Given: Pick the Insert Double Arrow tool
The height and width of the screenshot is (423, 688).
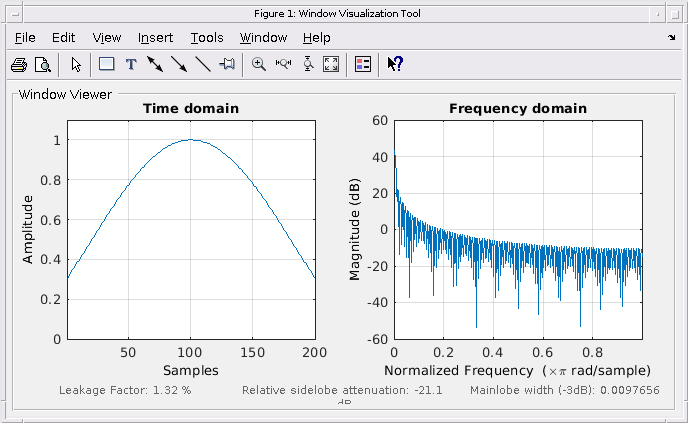Looking at the screenshot, I should (x=155, y=65).
